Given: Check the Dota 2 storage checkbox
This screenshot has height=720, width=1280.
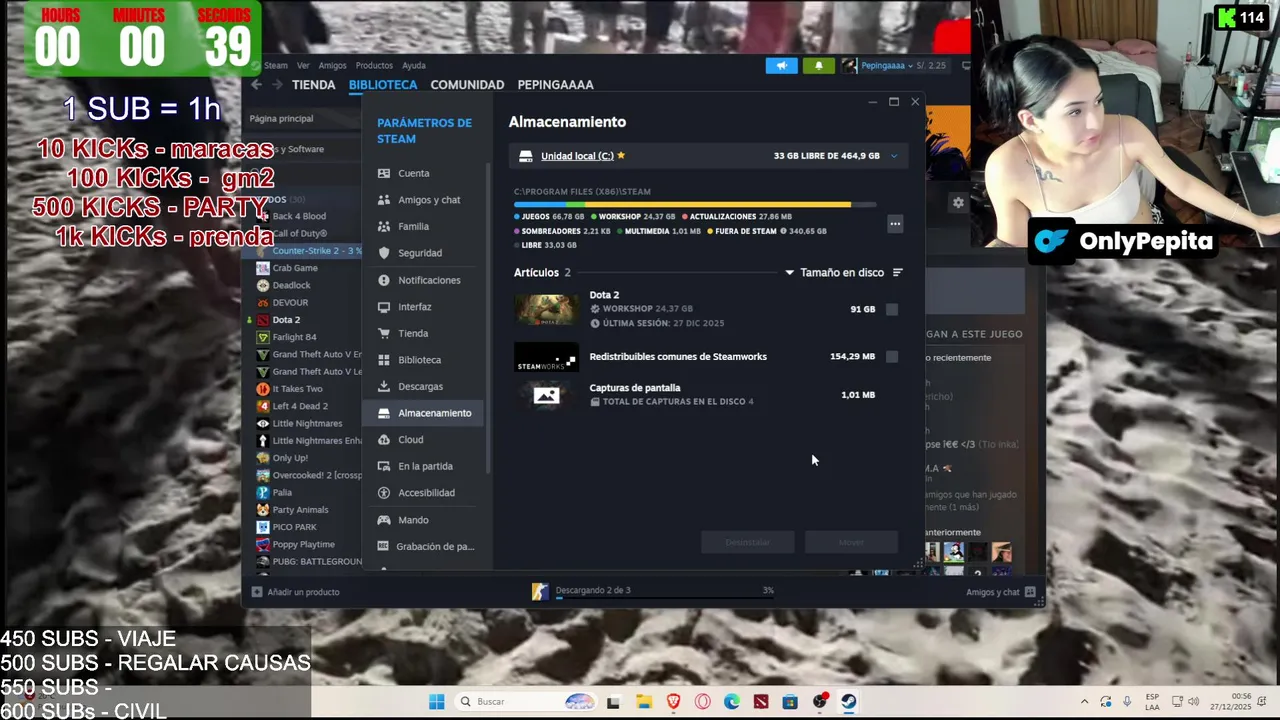Looking at the screenshot, I should coord(892,310).
